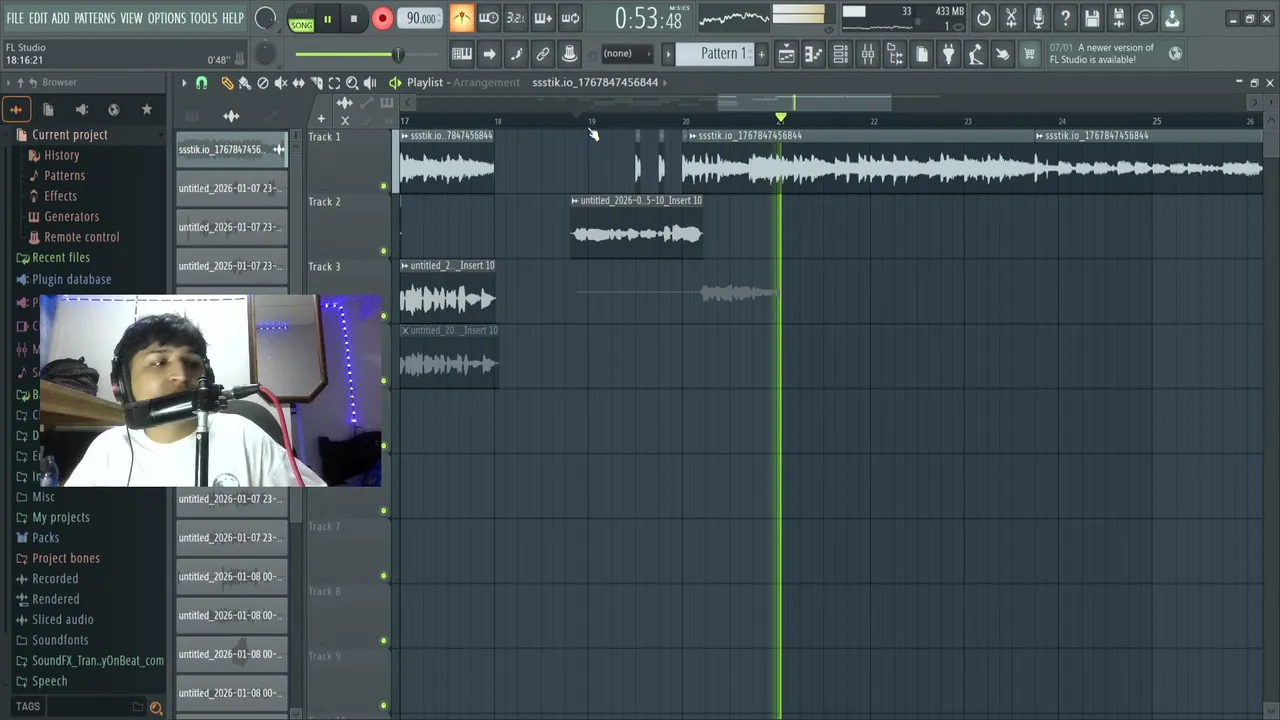Open the VIEW menu
This screenshot has height=720, width=1280.
pyautogui.click(x=132, y=18)
